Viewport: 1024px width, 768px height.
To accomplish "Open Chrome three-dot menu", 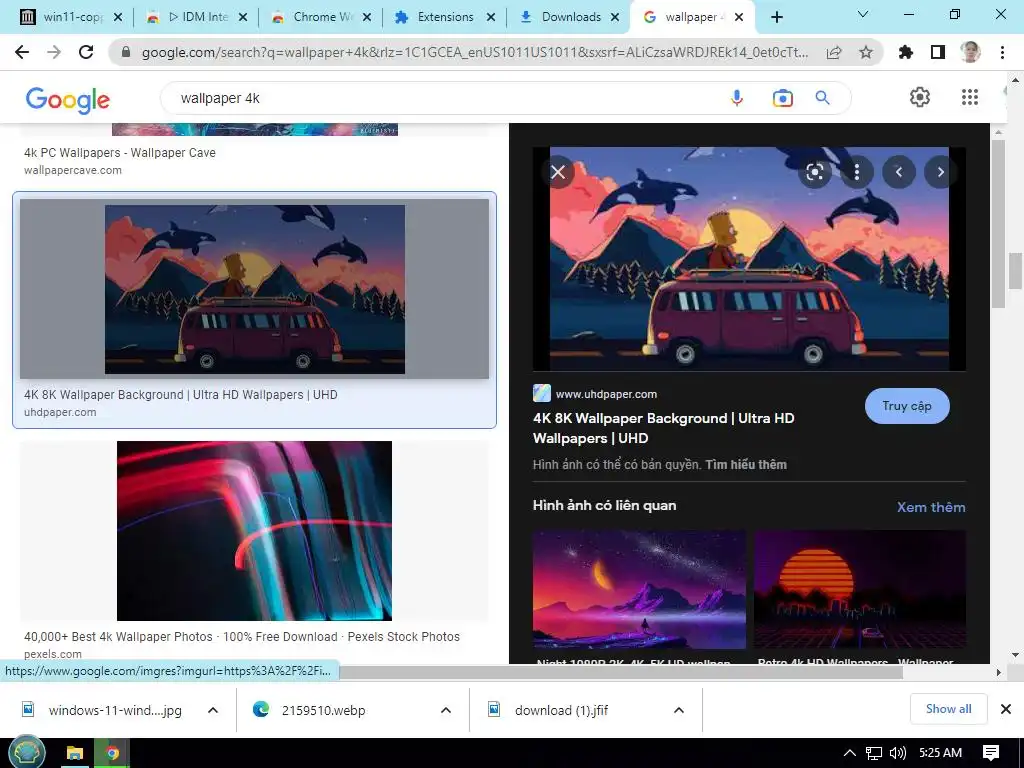I will coord(1002,52).
